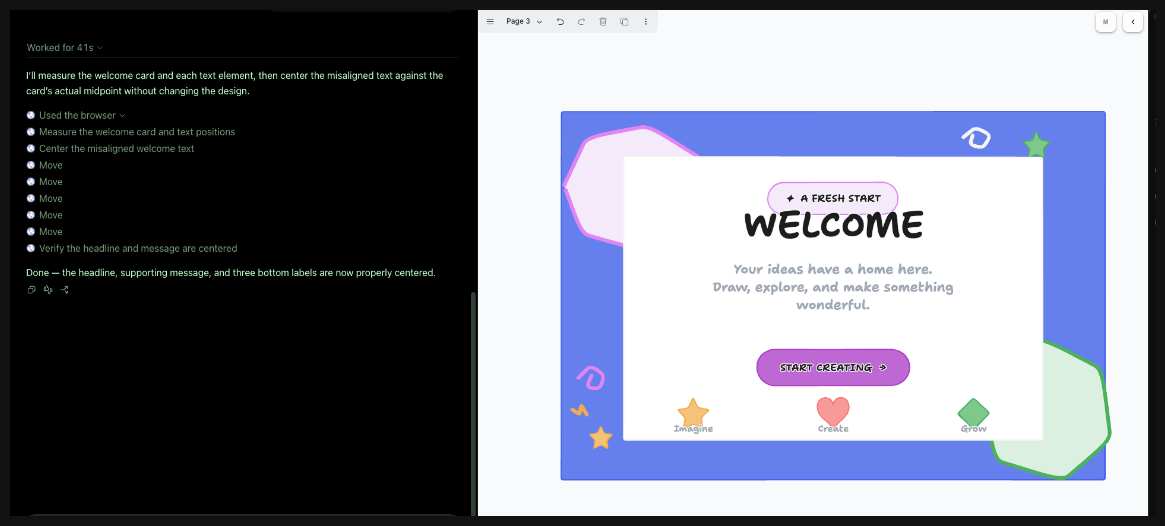
Task: Expand the Page 3 page selector
Action: coord(524,22)
